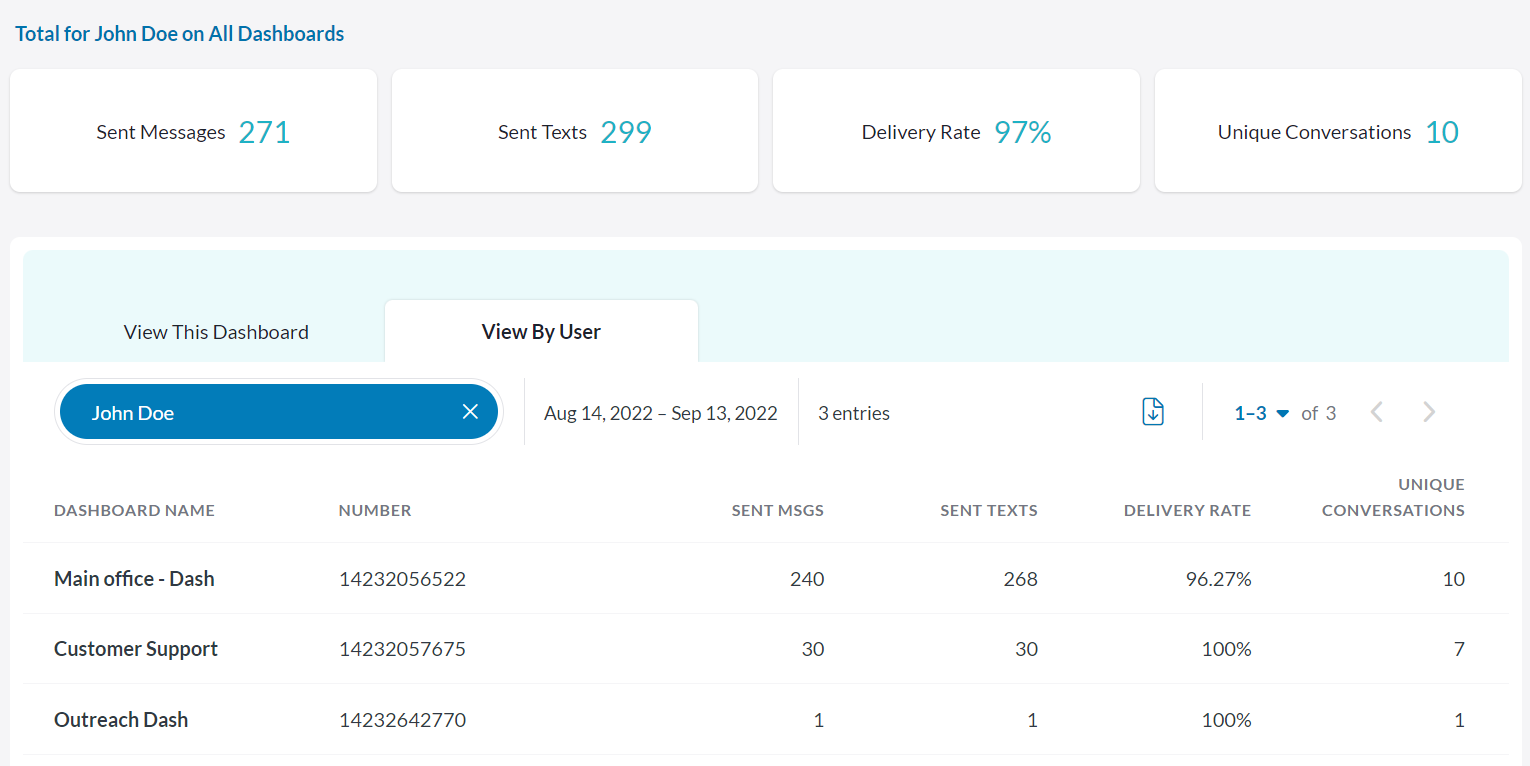Sort by Unique Conversations column
1530x766 pixels.
[1393, 497]
